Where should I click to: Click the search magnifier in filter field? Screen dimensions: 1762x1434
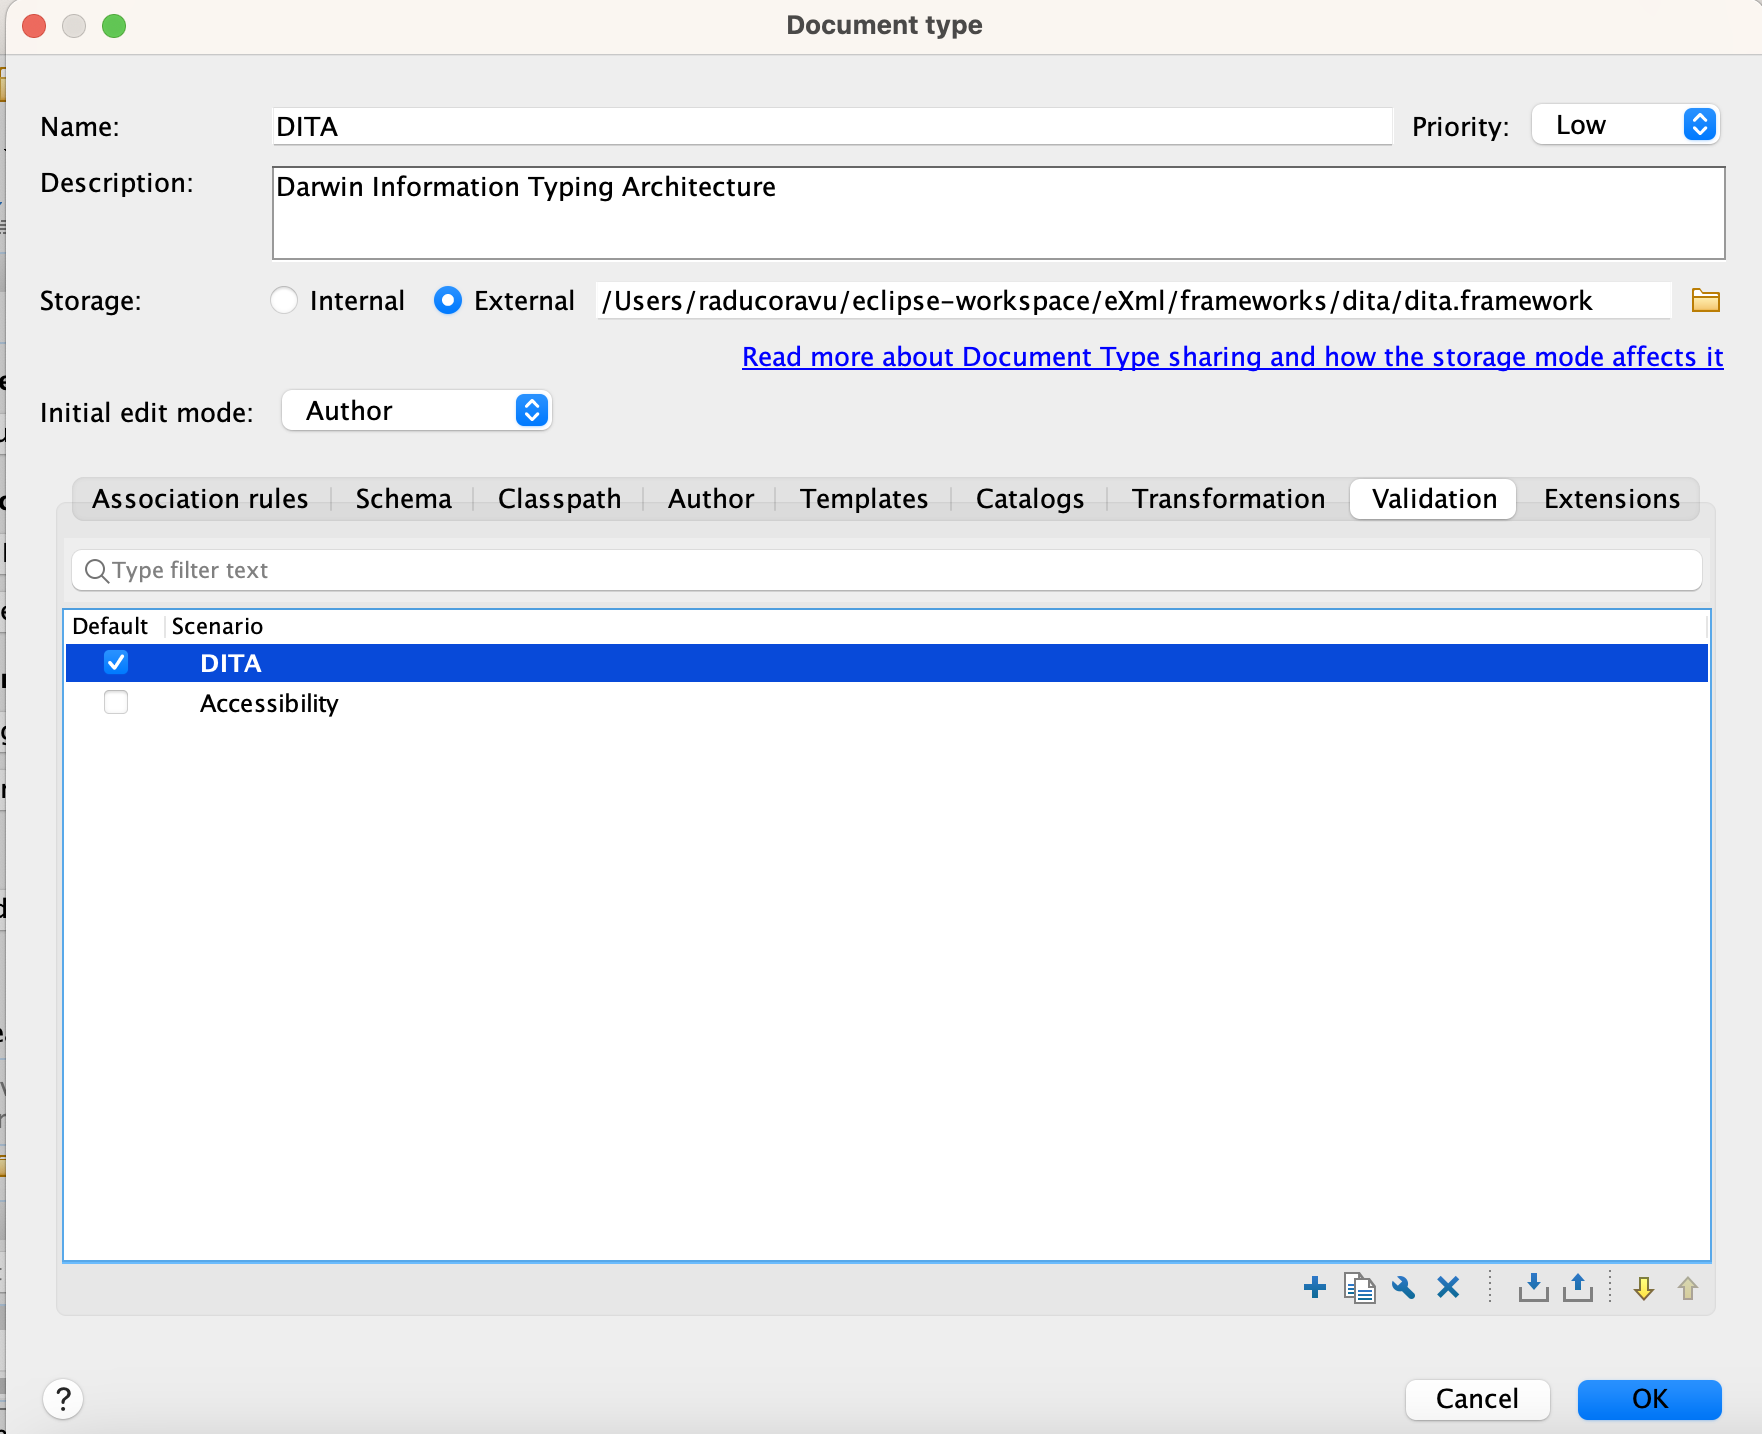coord(97,570)
